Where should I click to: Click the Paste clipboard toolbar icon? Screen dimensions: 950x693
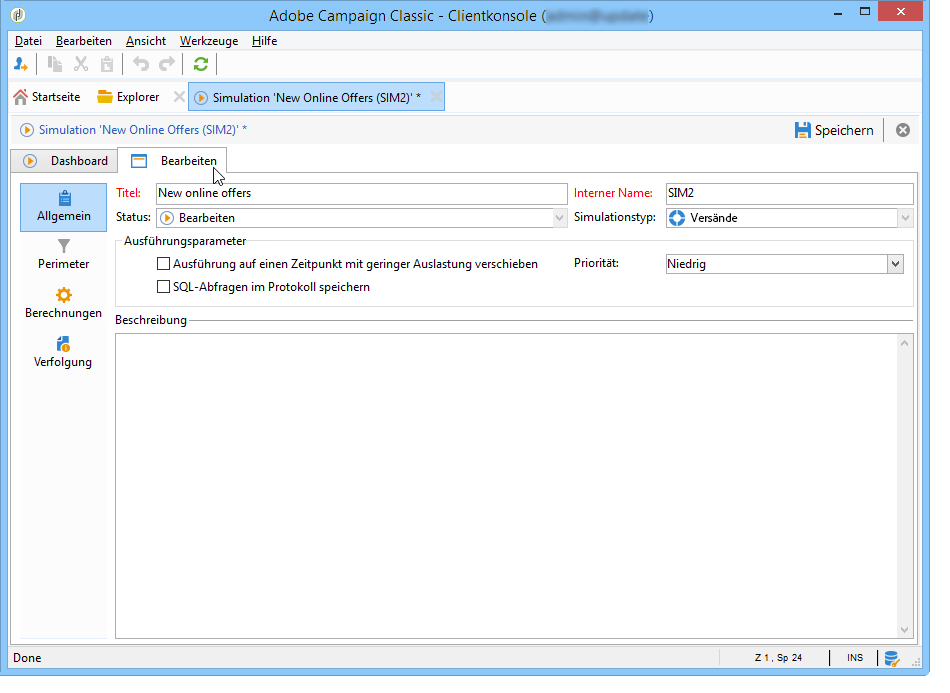(107, 64)
